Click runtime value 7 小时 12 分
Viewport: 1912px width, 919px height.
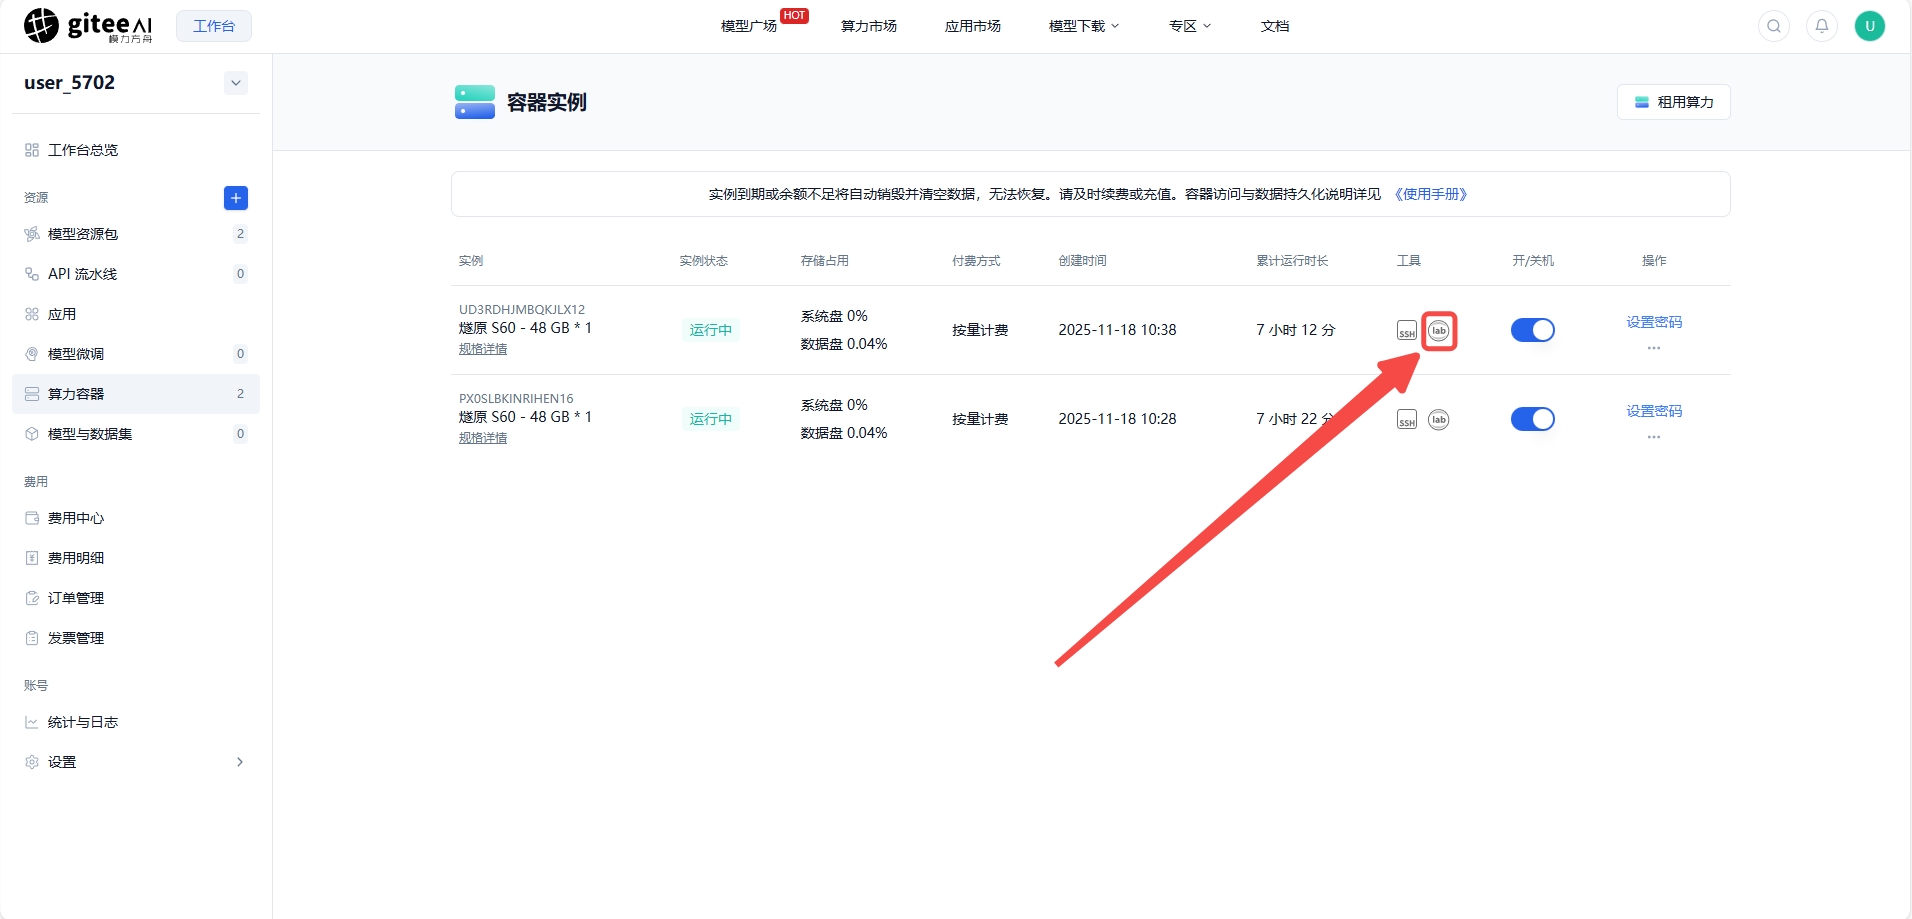point(1296,330)
